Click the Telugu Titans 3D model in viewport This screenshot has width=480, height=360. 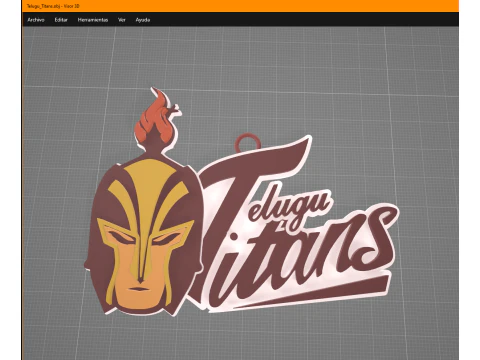point(242,203)
